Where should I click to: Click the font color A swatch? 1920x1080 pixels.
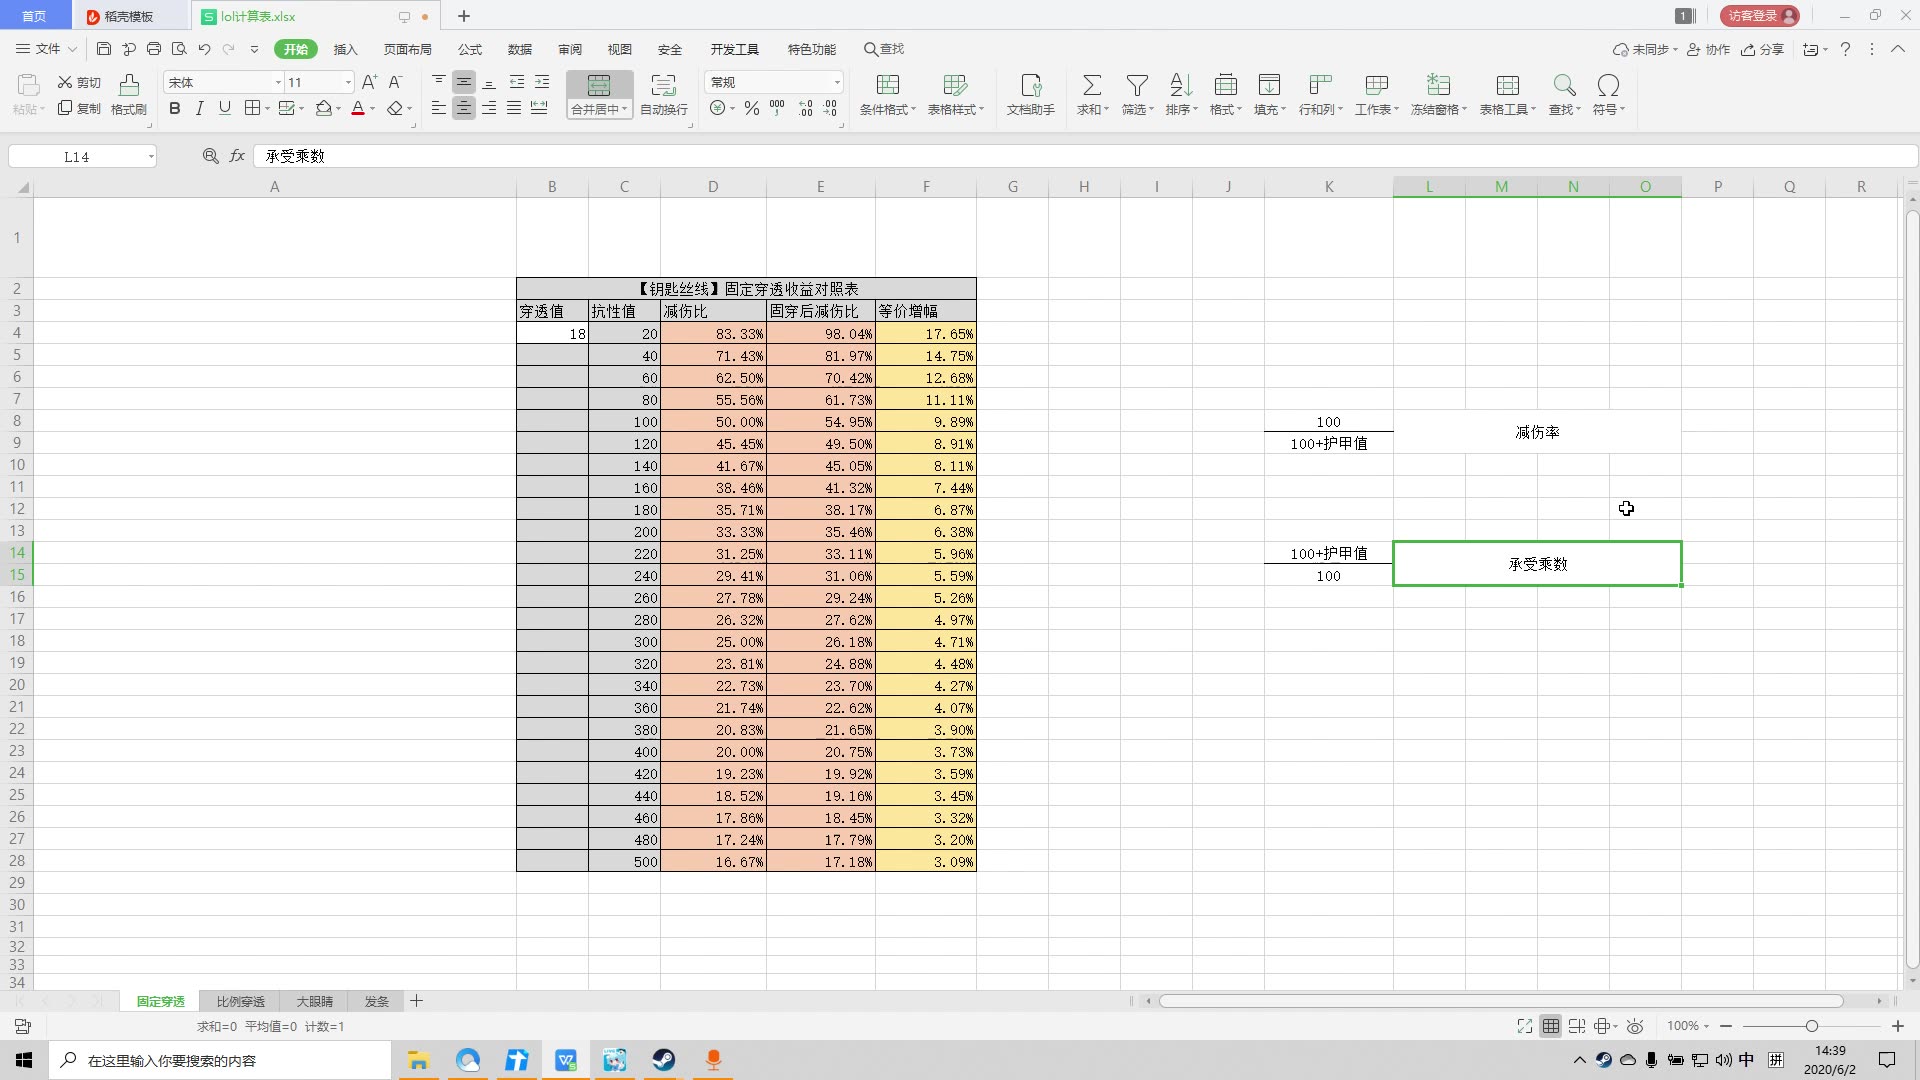pos(358,108)
